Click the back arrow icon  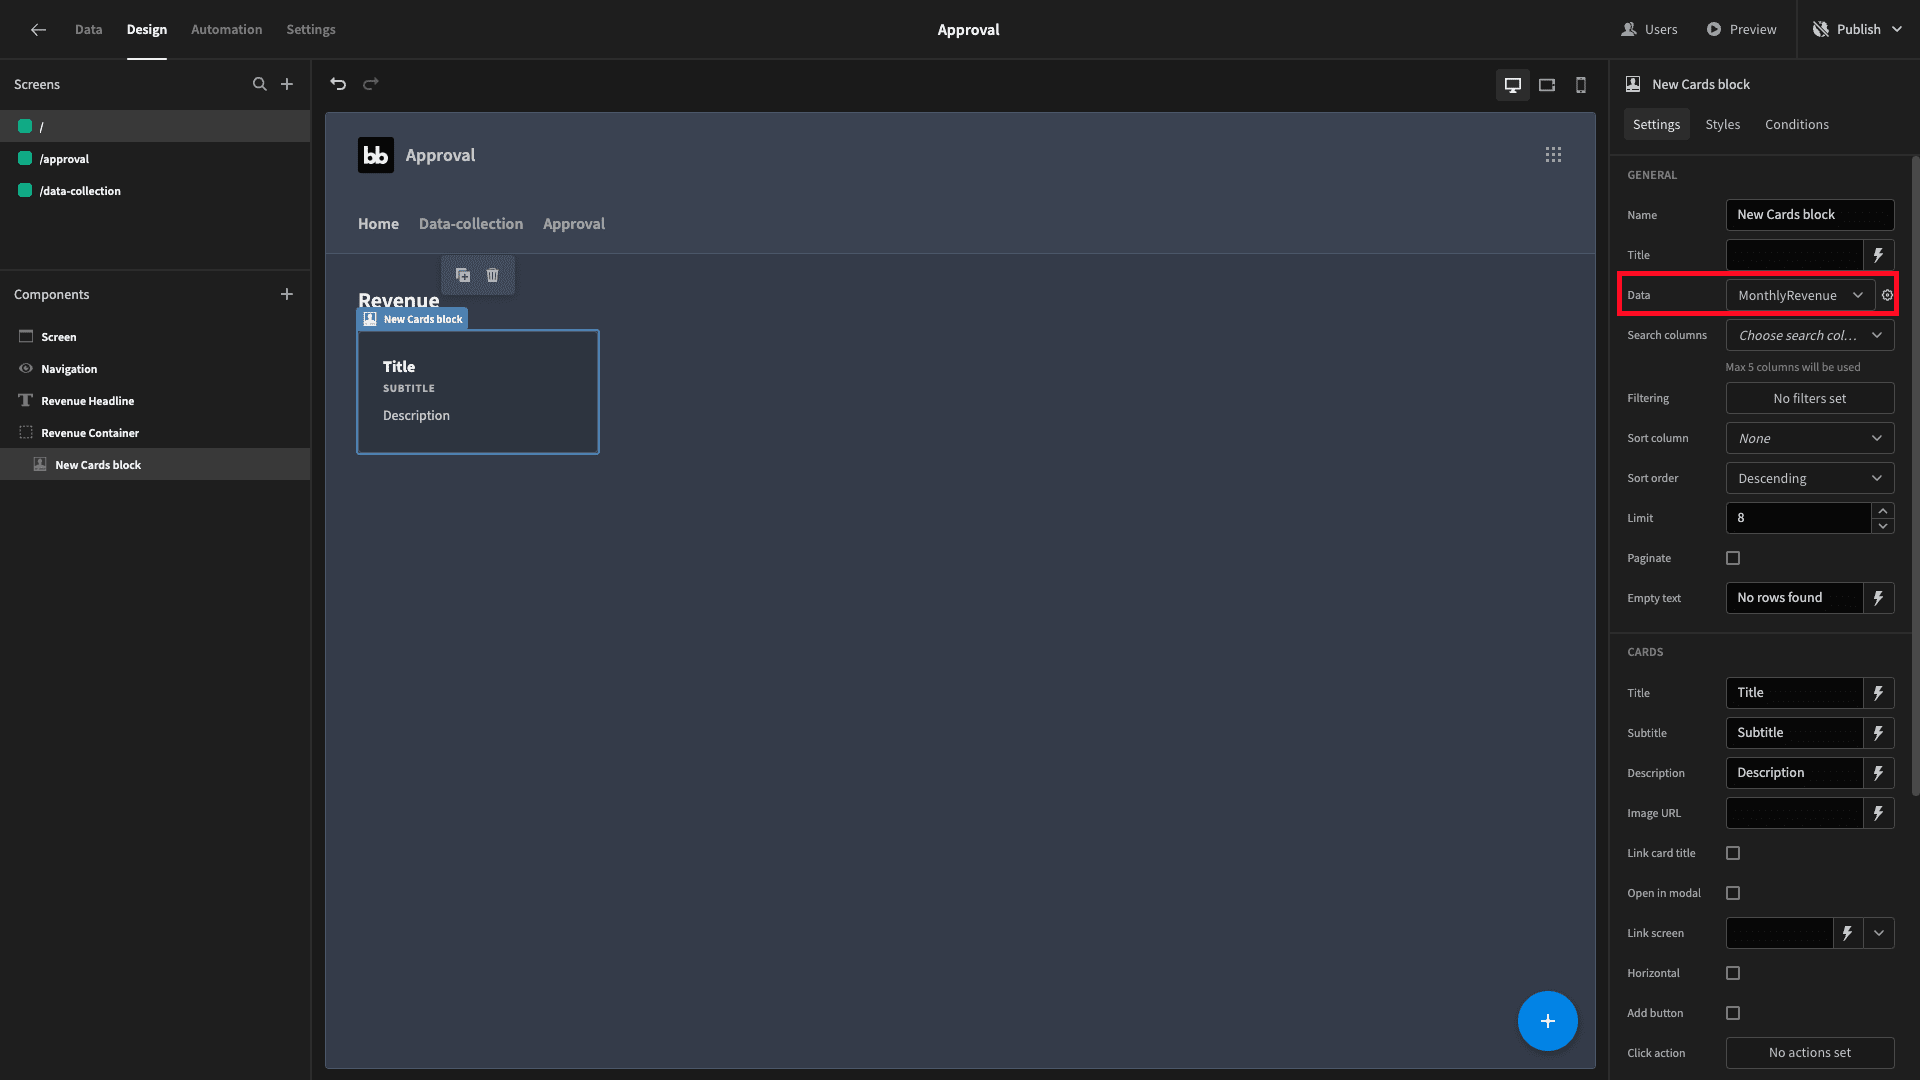click(x=38, y=30)
